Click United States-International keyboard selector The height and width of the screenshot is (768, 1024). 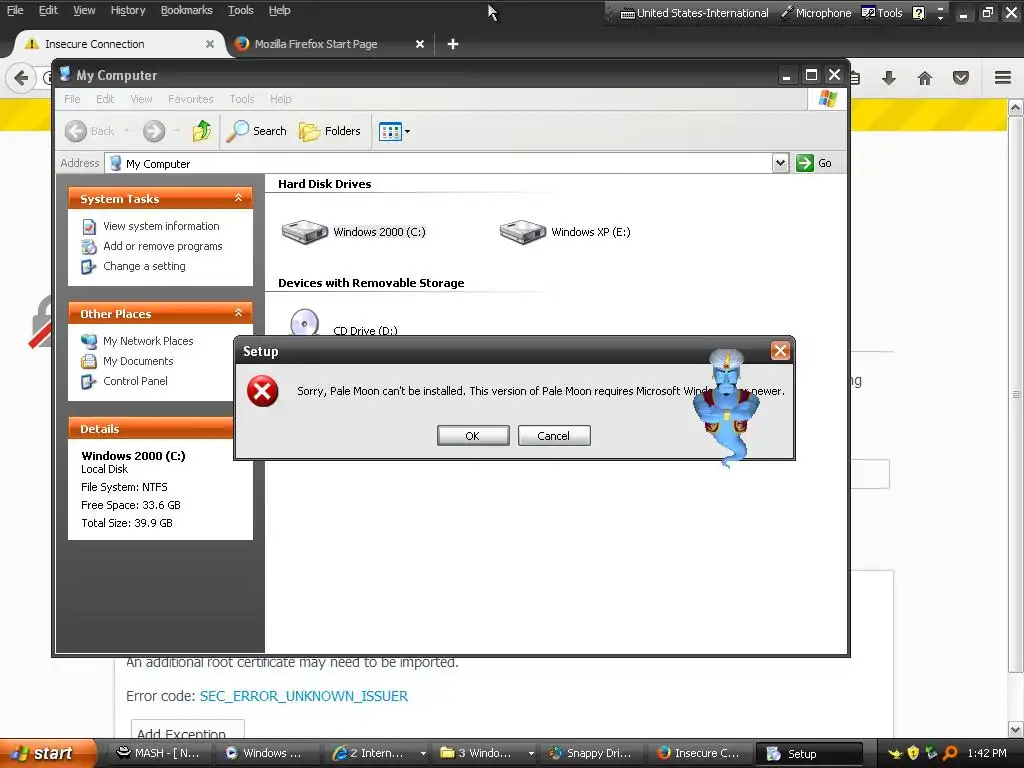(694, 13)
